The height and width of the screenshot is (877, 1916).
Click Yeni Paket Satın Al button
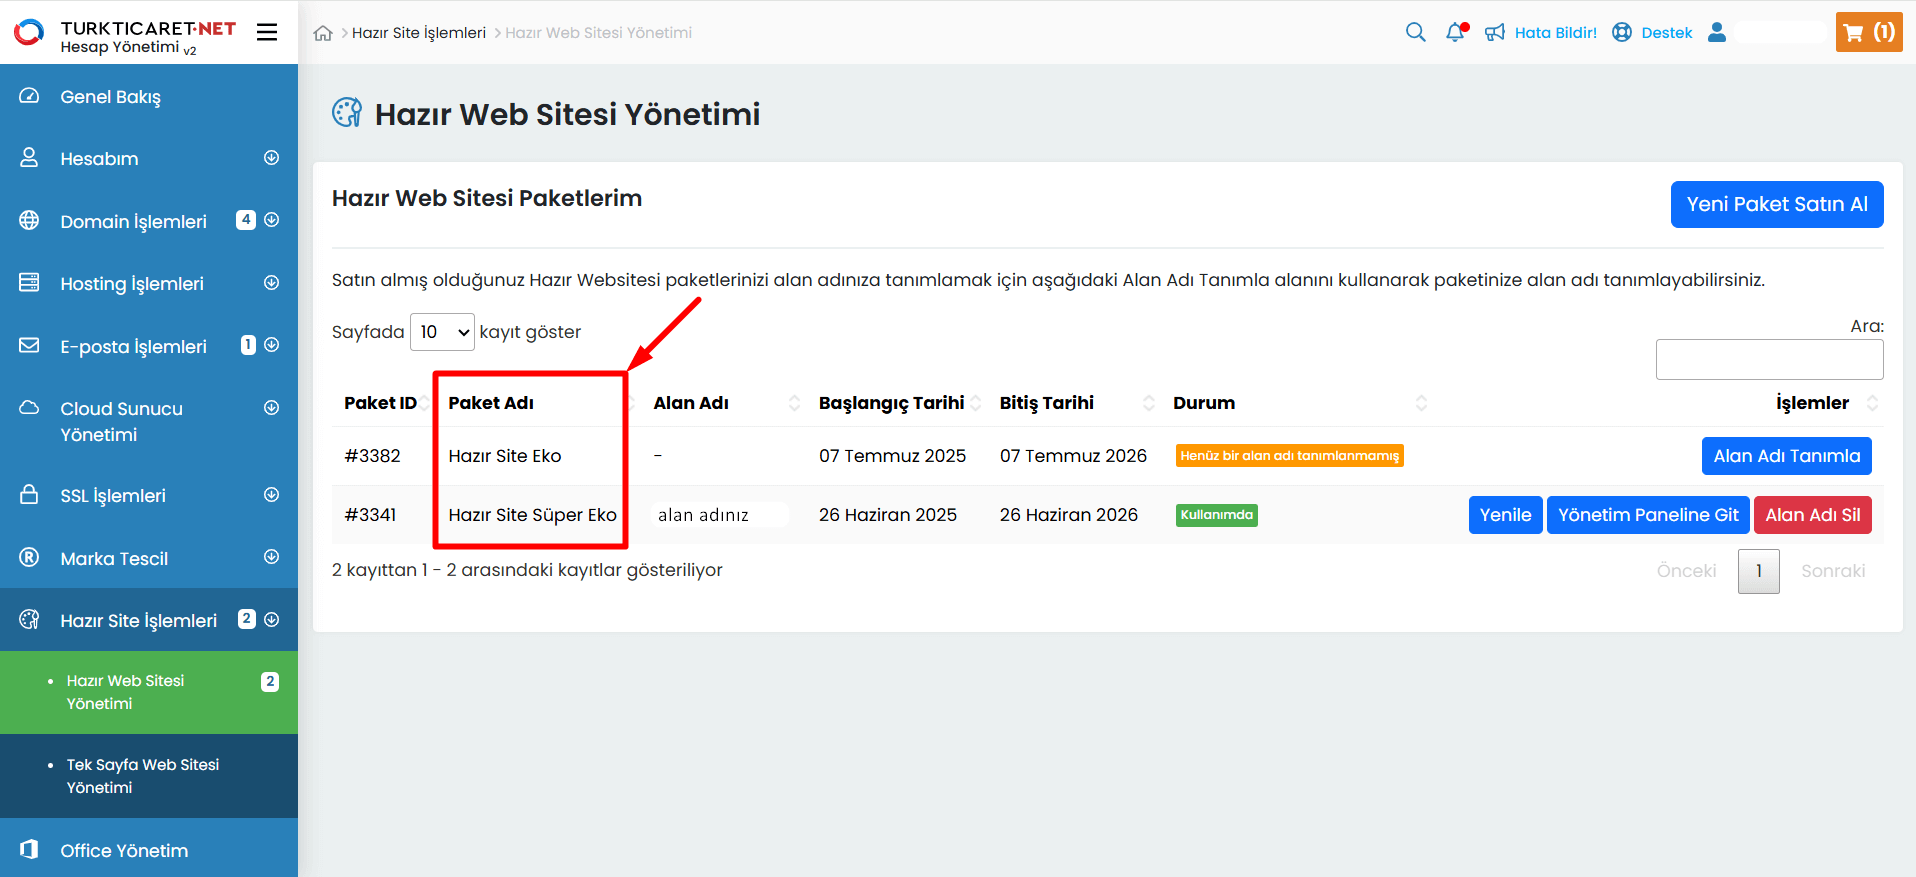1777,204
